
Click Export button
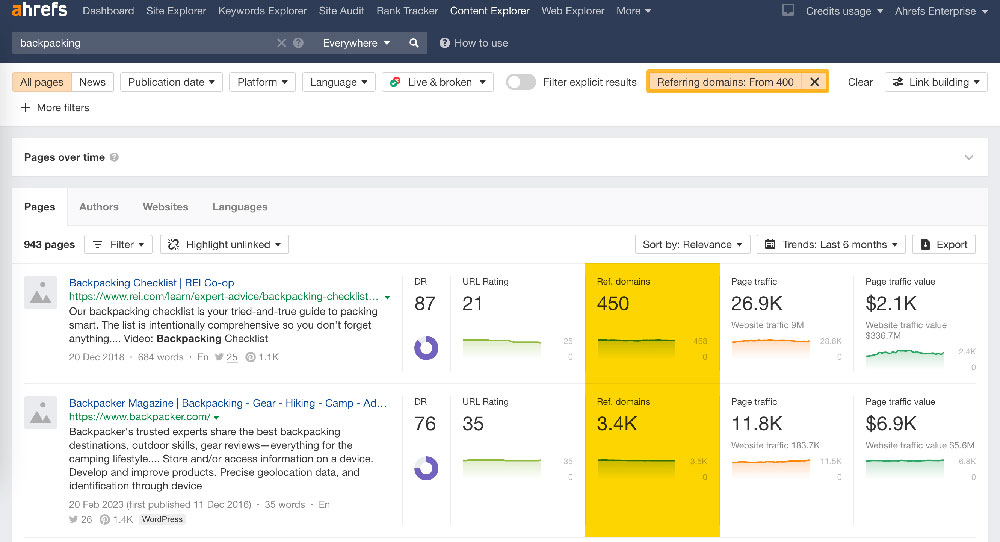(x=944, y=244)
